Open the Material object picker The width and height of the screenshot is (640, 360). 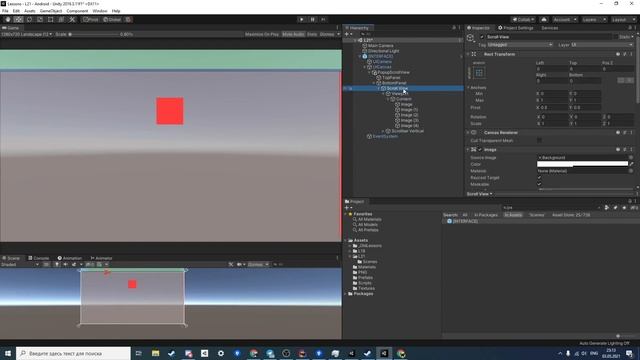631,171
